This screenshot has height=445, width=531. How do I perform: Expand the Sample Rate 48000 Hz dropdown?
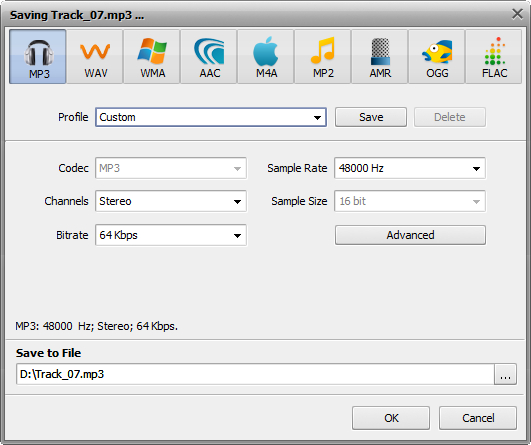click(410, 168)
